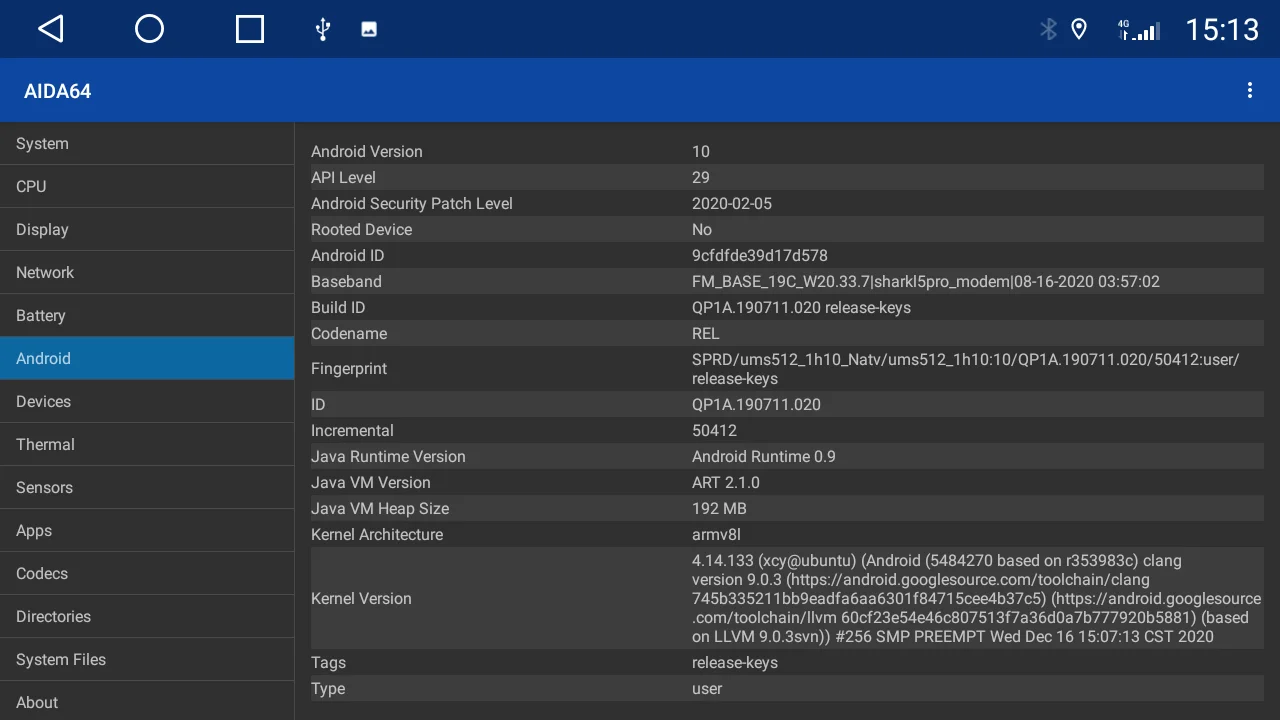Tap the image notification icon
This screenshot has width=1280, height=720.
point(369,29)
